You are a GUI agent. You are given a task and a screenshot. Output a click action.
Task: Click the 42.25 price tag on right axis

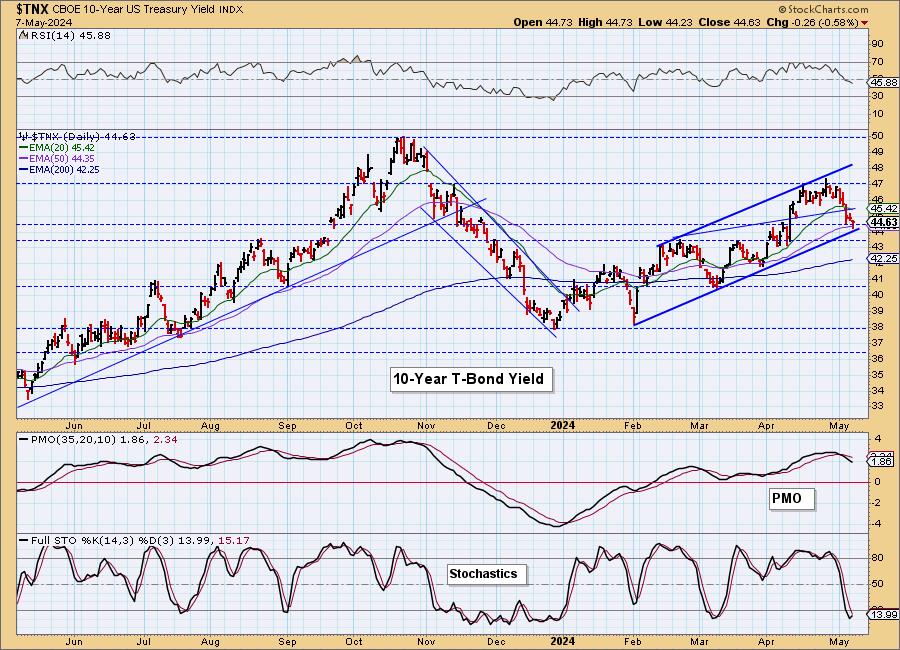(884, 259)
